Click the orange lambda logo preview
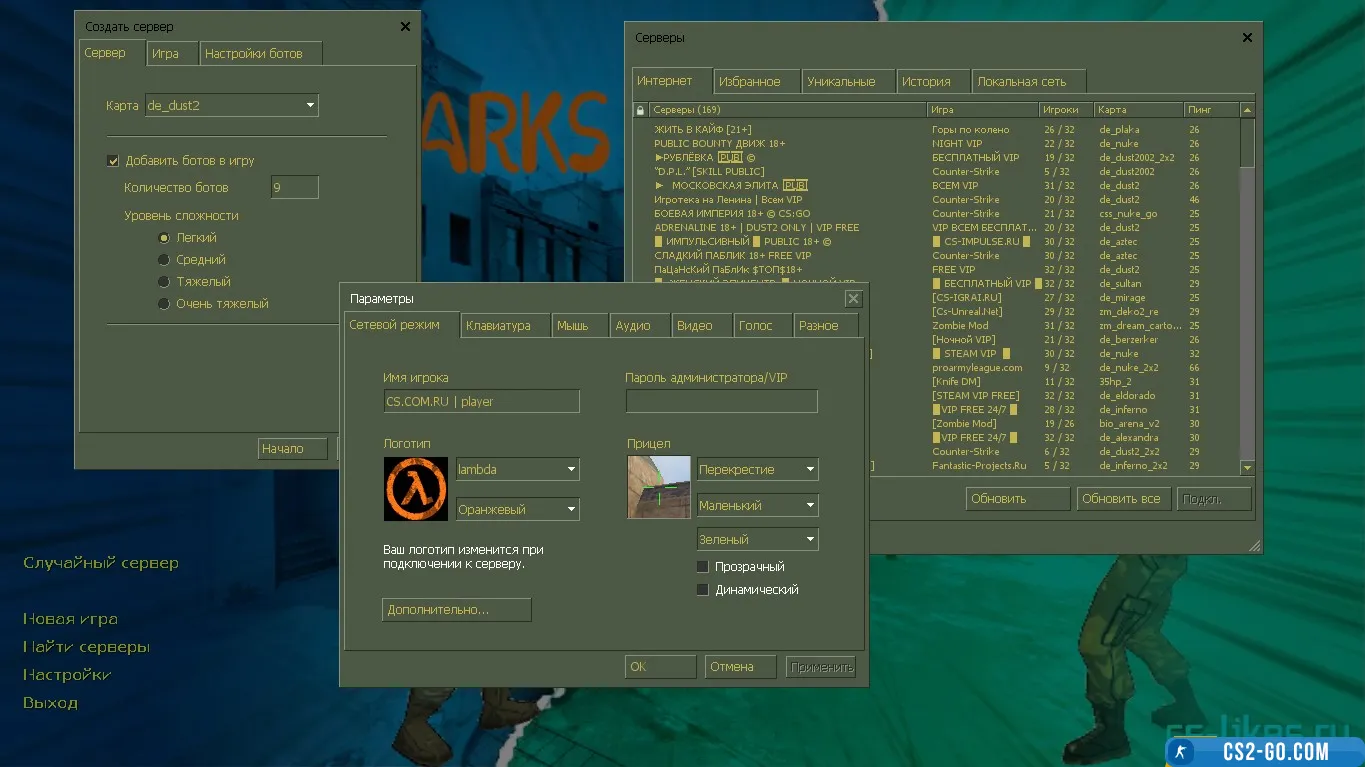 415,489
